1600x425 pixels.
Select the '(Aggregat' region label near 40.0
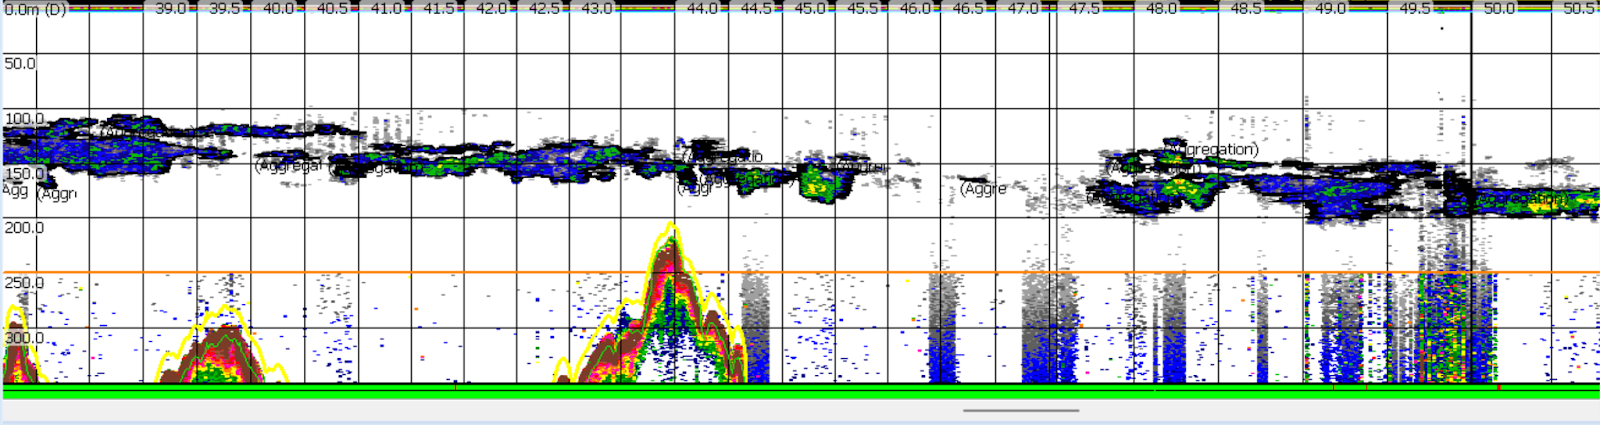289,165
